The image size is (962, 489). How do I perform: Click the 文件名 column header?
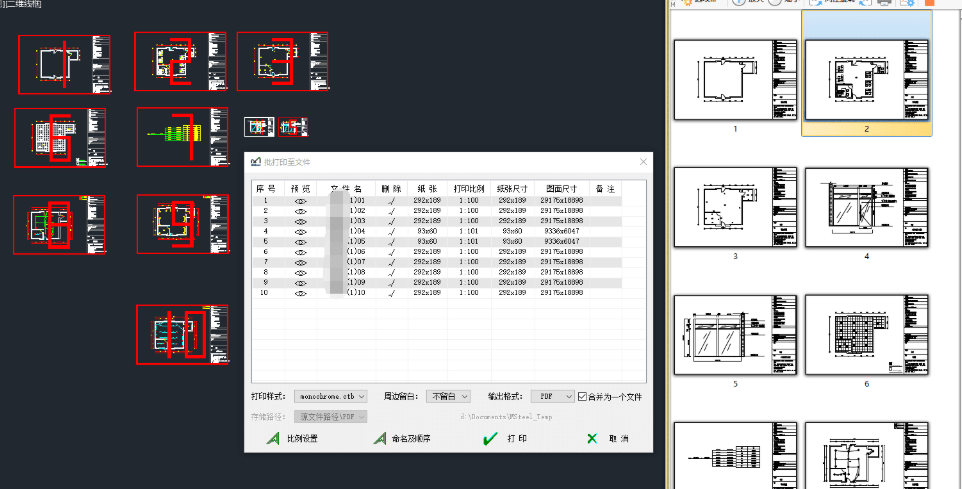(x=347, y=188)
